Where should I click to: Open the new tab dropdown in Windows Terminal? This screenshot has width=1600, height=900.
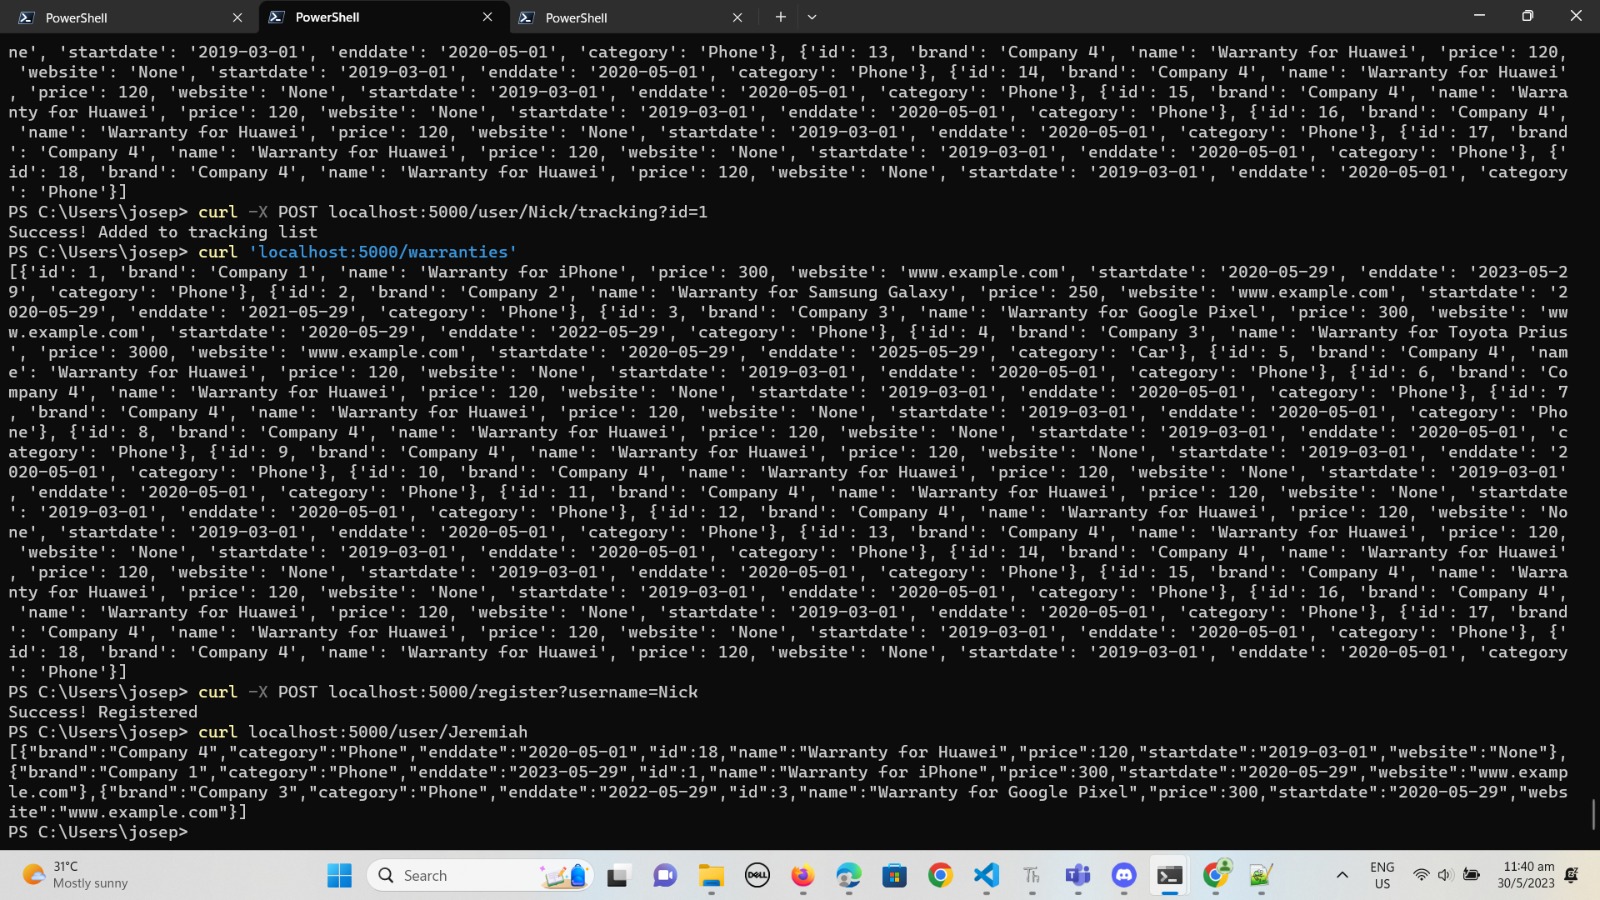tap(811, 17)
